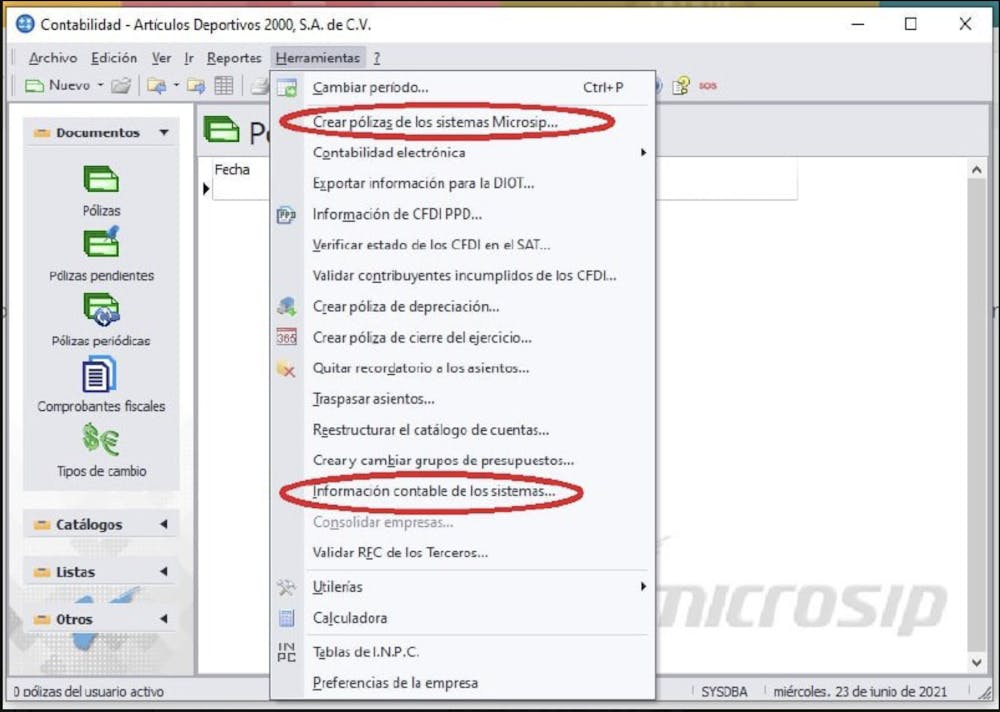
Task: Click the help question mark toolbar icon
Action: tap(681, 85)
